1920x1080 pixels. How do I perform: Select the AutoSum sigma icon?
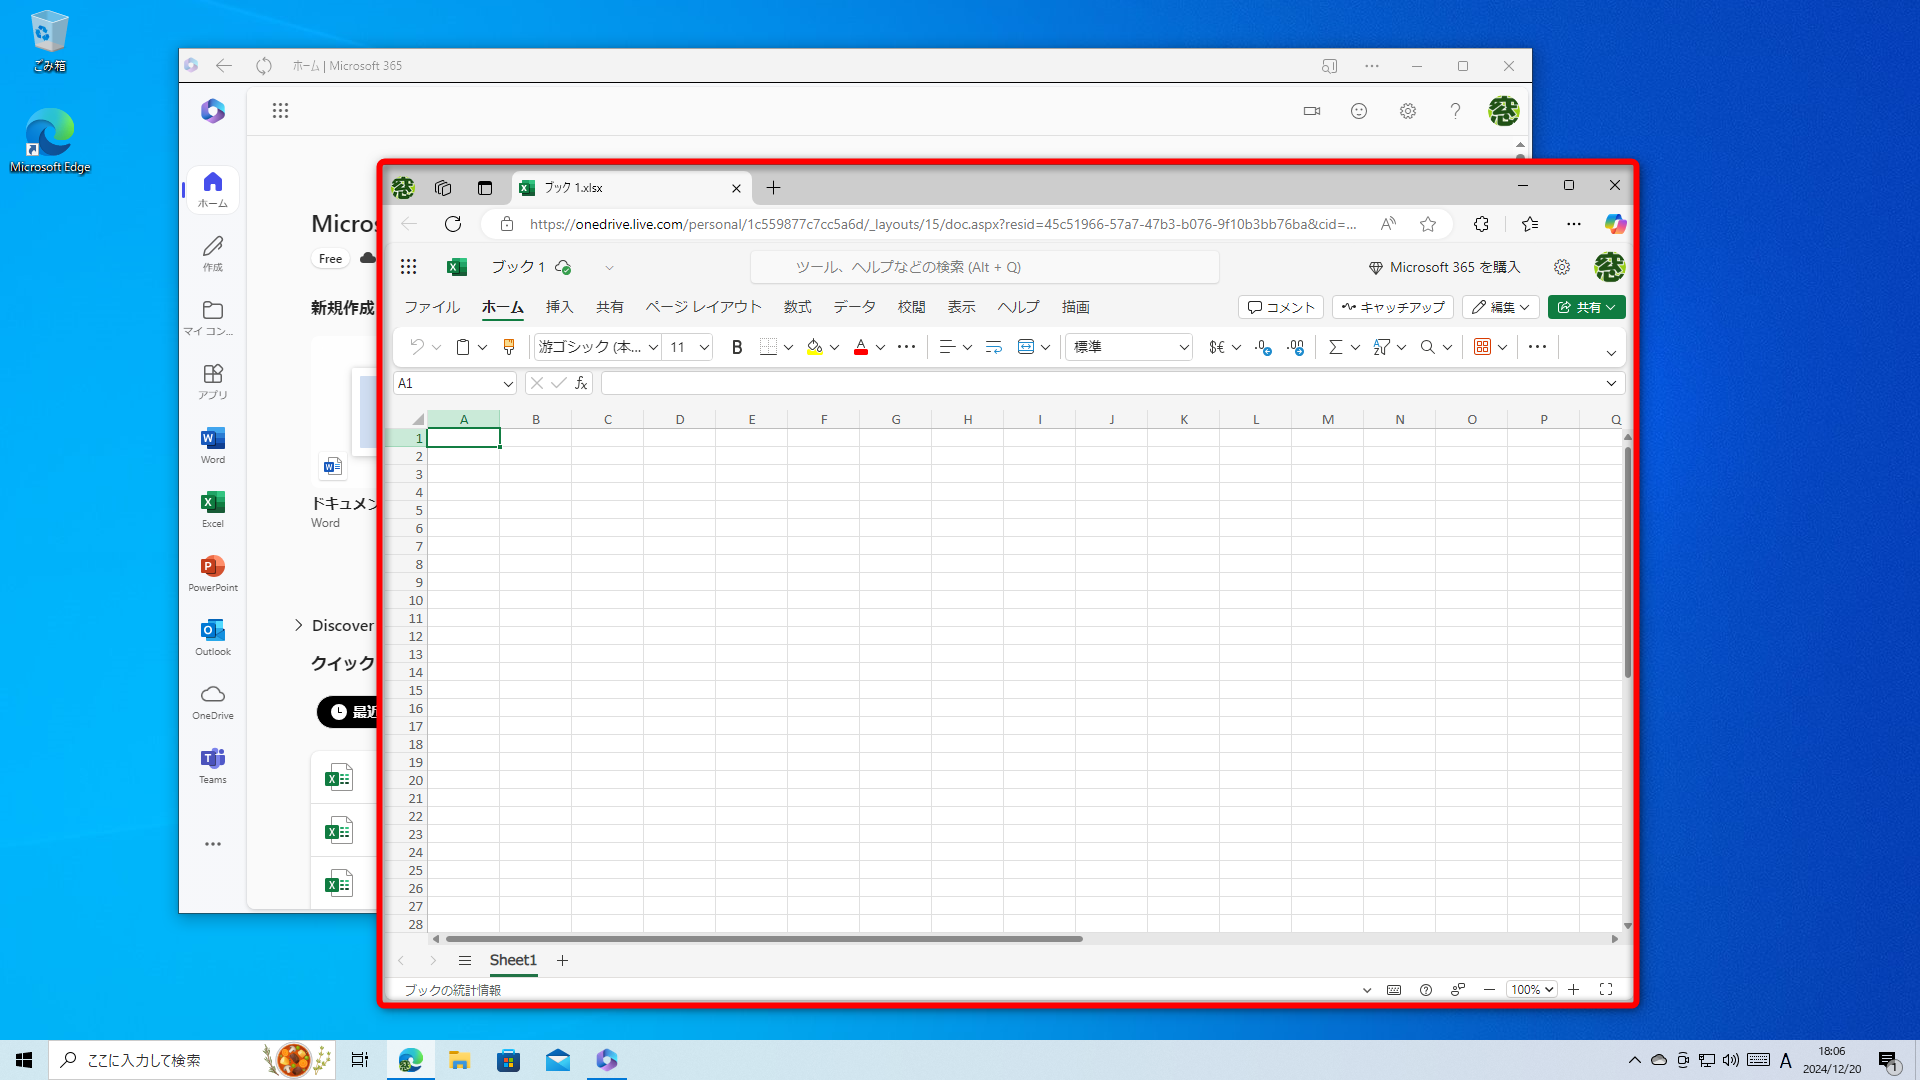click(1337, 347)
